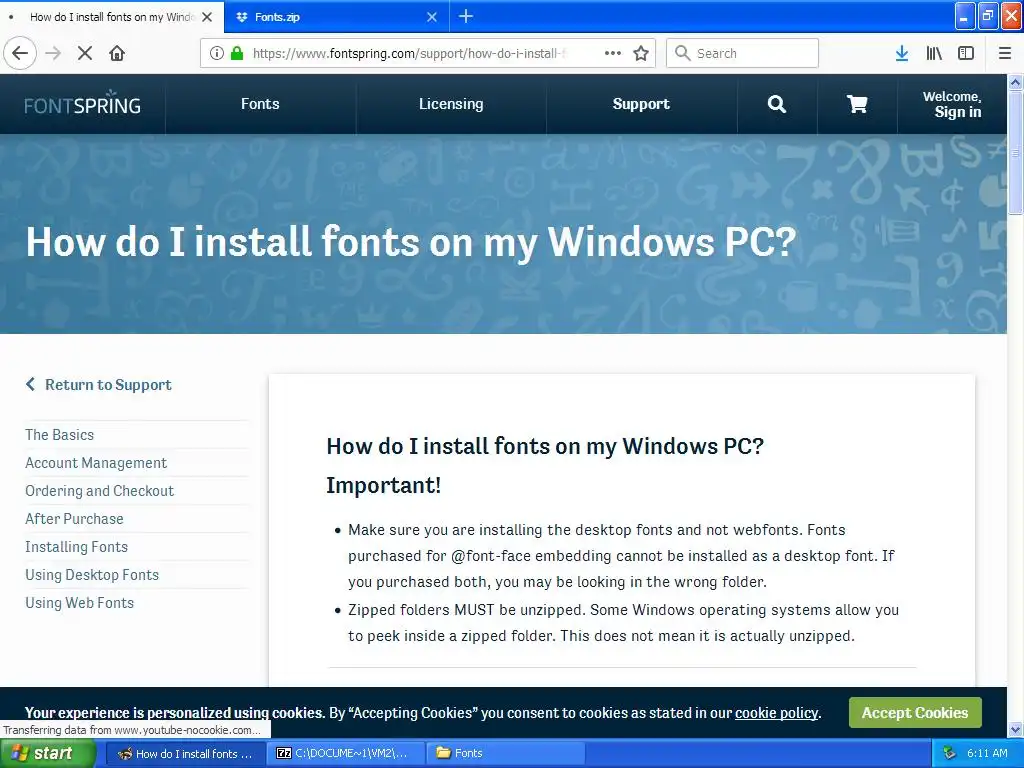
Task: View site information icon in address bar
Action: coord(217,53)
